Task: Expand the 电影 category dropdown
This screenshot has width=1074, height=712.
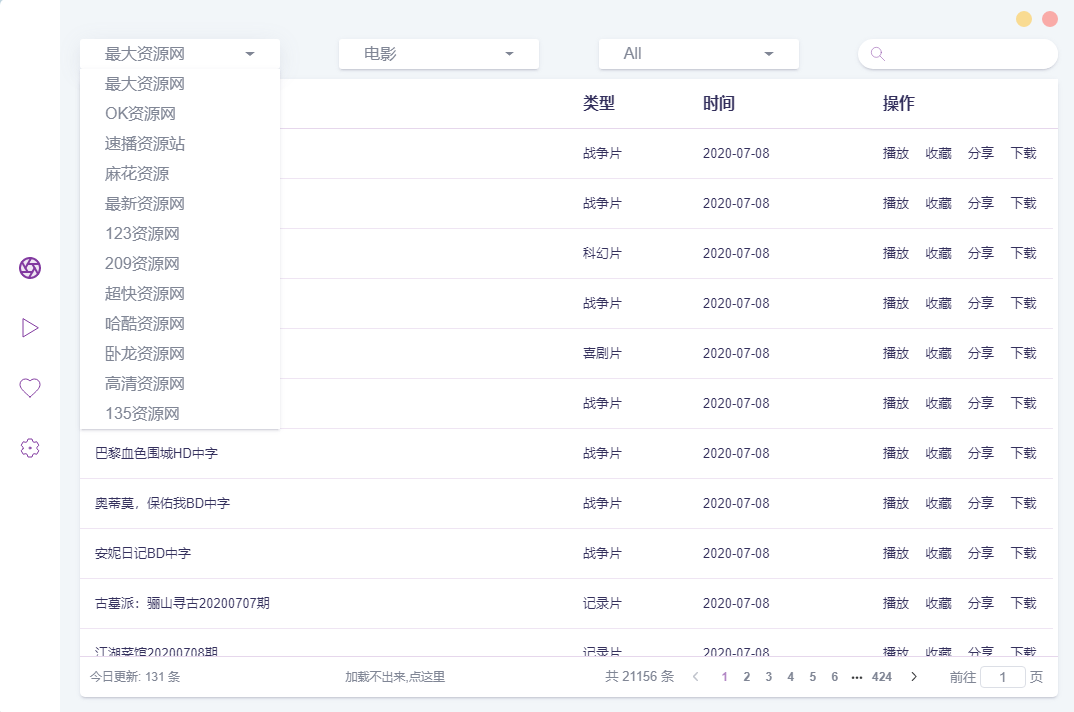Action: (x=438, y=54)
